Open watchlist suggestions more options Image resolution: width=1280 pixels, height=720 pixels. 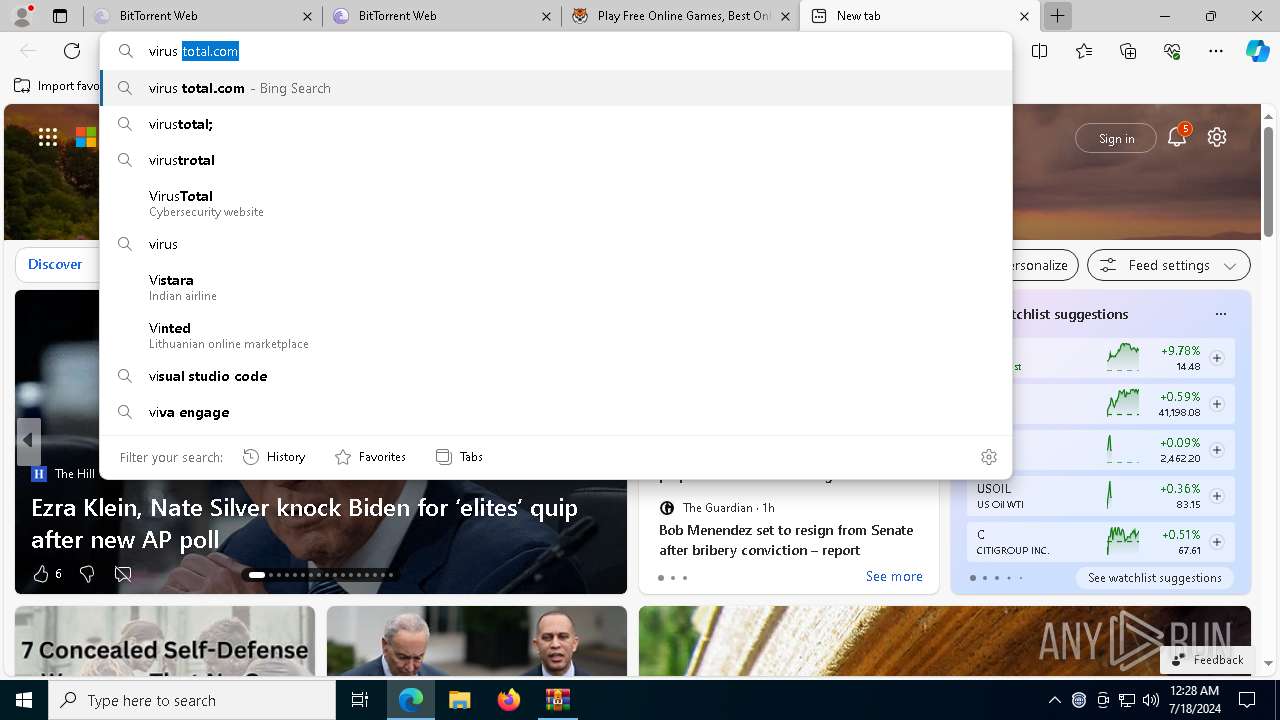point(1220,314)
